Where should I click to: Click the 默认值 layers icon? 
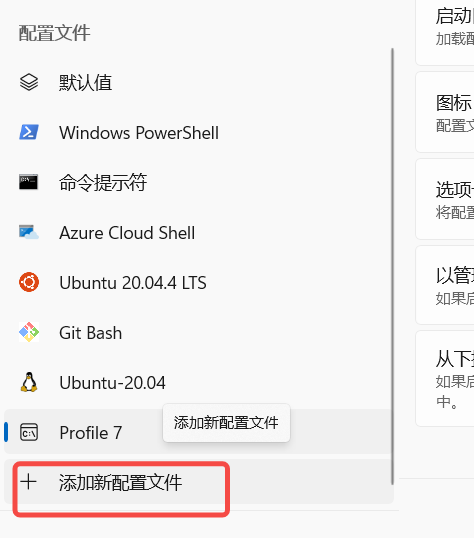[29, 82]
